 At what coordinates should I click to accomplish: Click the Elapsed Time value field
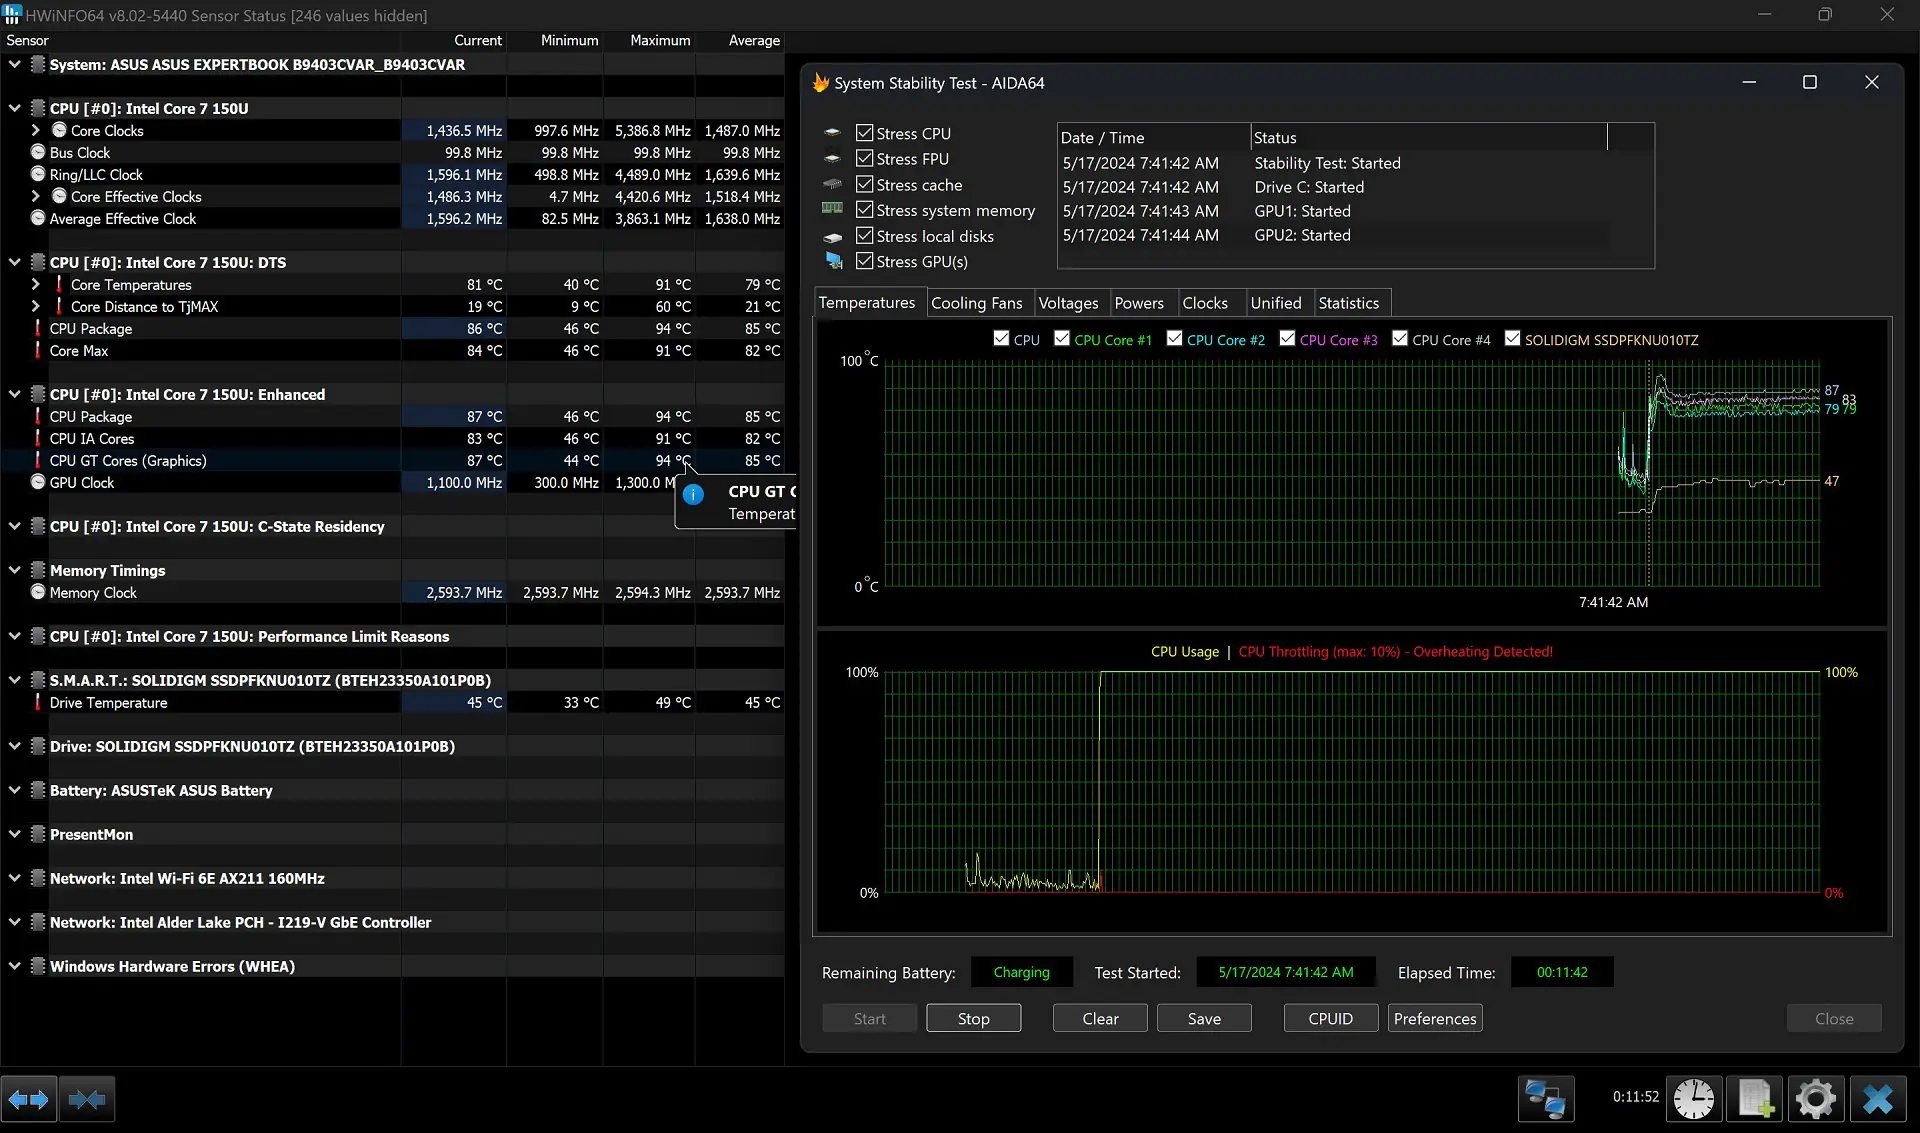point(1562,972)
